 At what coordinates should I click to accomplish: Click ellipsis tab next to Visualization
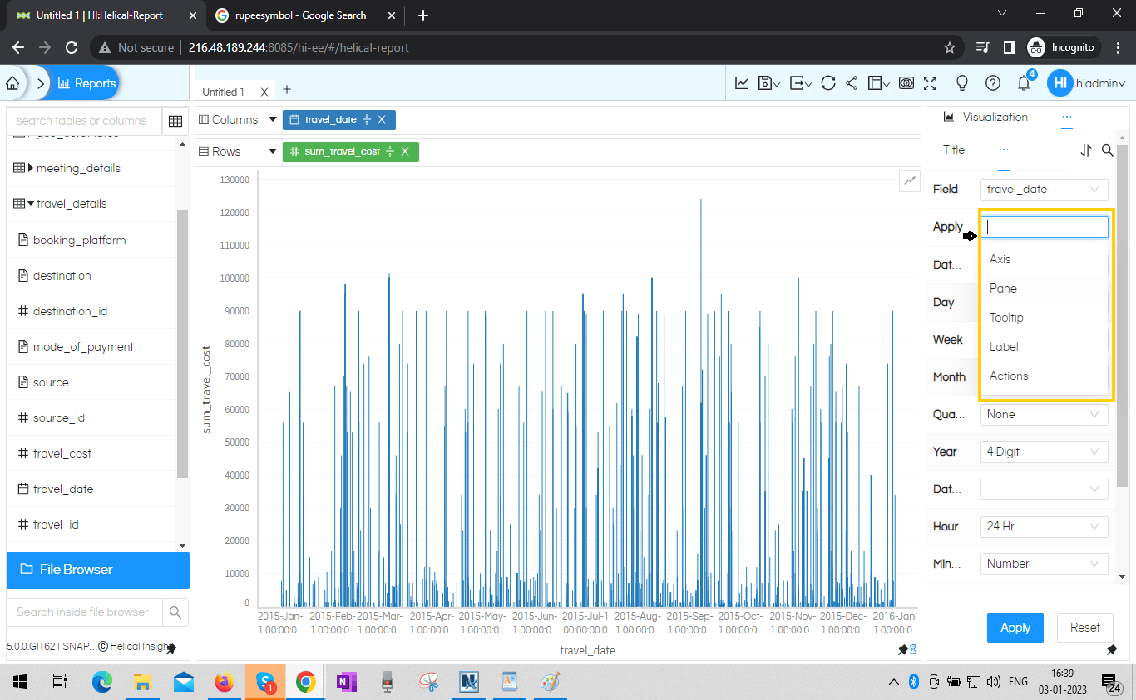coord(1066,117)
